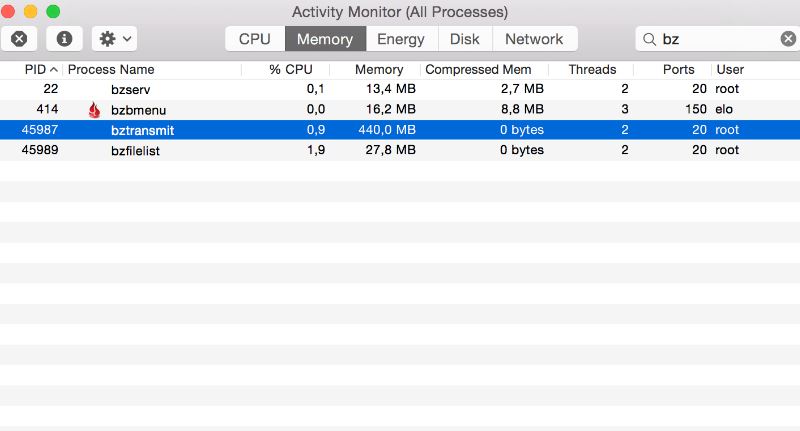Screen dimensions: 800x431
Task: Open the gear actions dropdown menu
Action: 115,39
